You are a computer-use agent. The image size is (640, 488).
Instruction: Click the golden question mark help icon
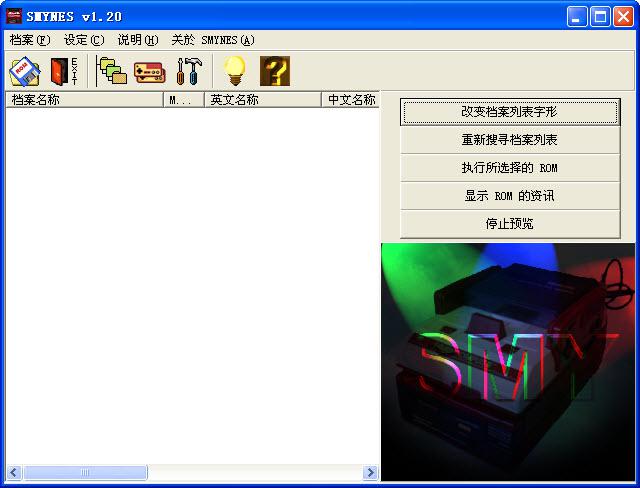275,71
